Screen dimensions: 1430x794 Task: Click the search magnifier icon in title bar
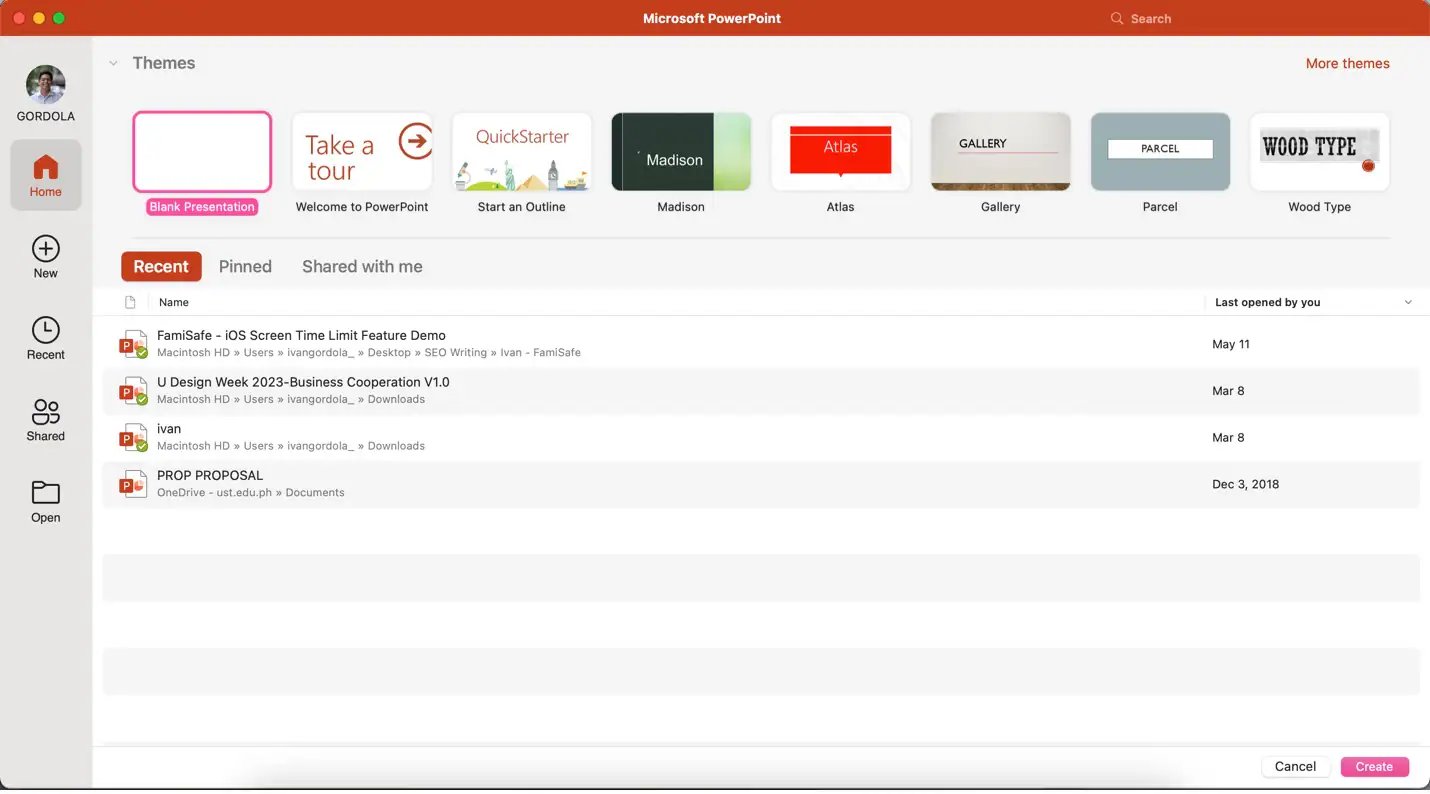tap(1117, 19)
